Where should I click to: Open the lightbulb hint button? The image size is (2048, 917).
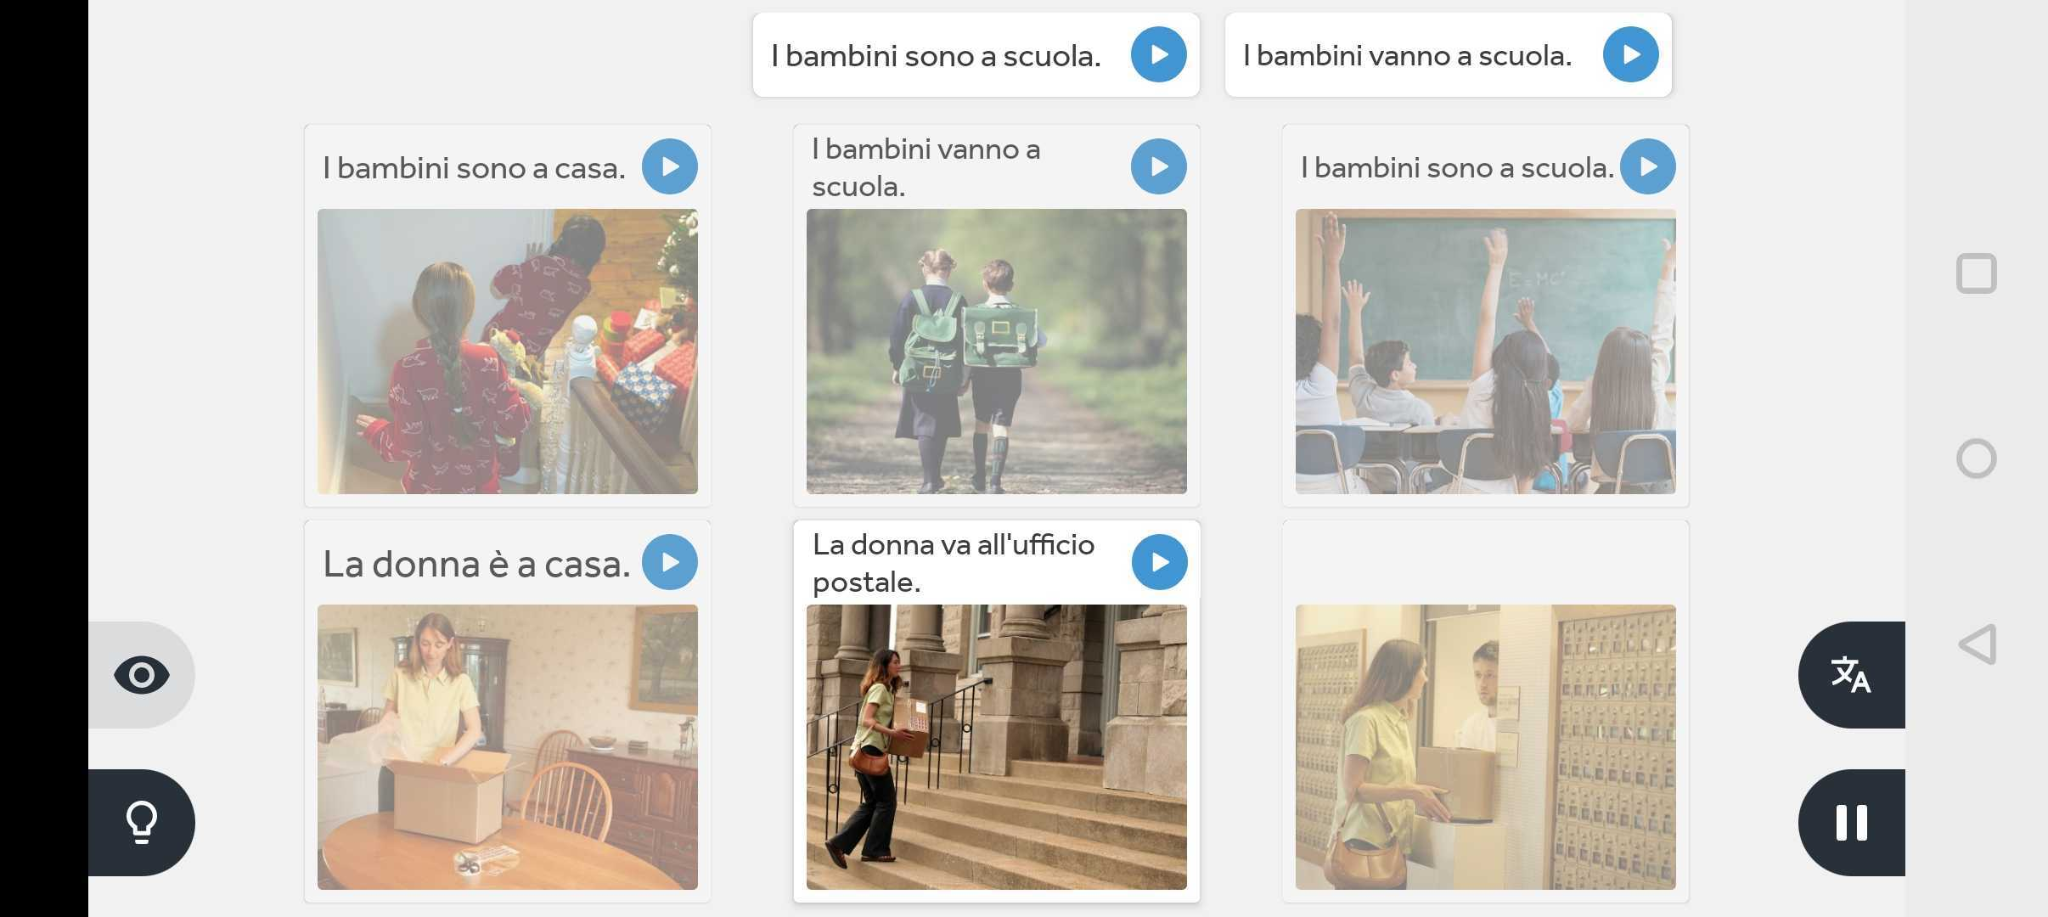pos(141,823)
